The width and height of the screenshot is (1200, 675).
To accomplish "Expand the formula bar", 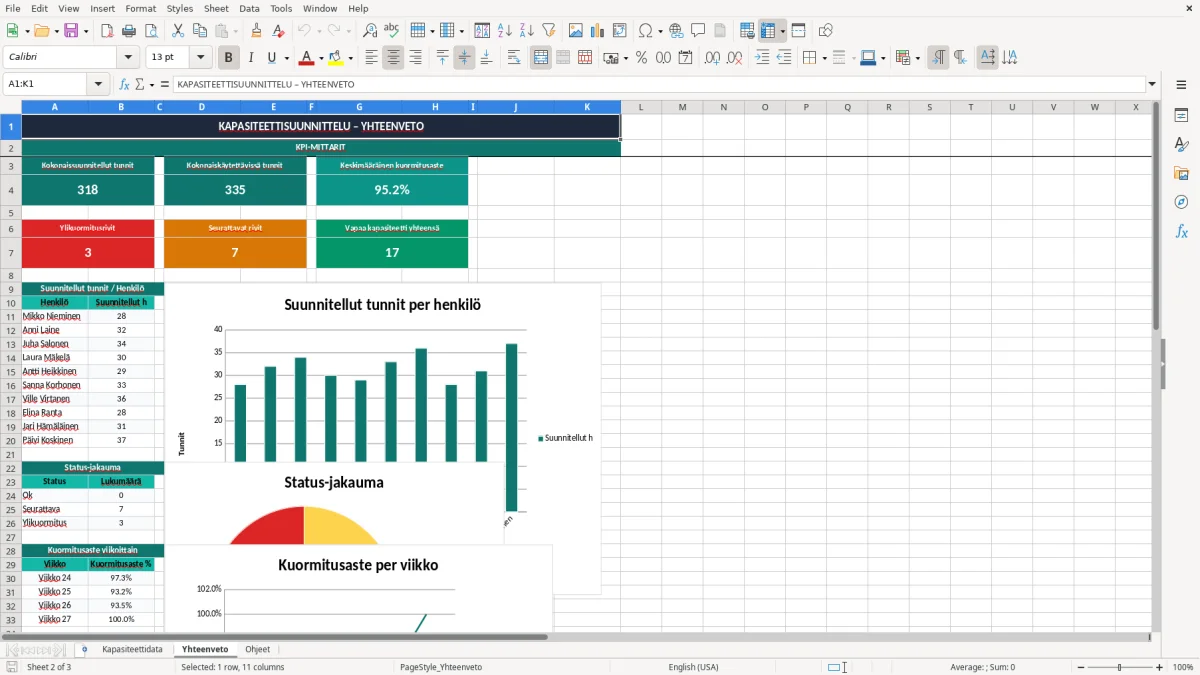I will click(x=1152, y=84).
